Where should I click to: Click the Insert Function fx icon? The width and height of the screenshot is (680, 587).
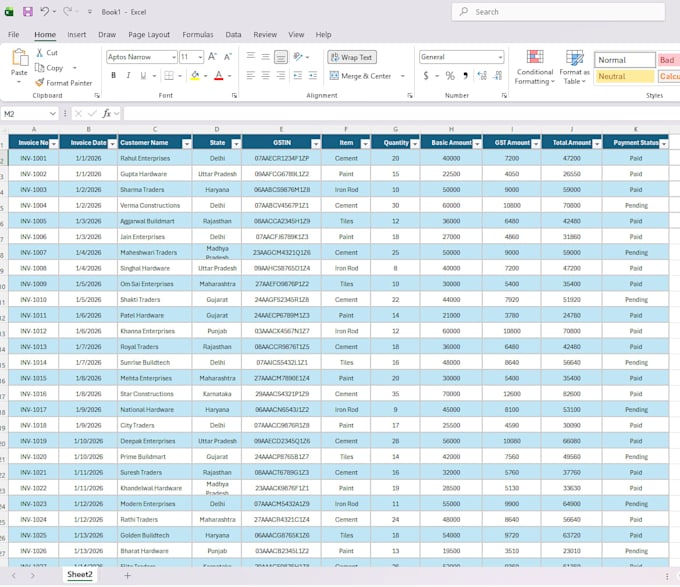(106, 114)
